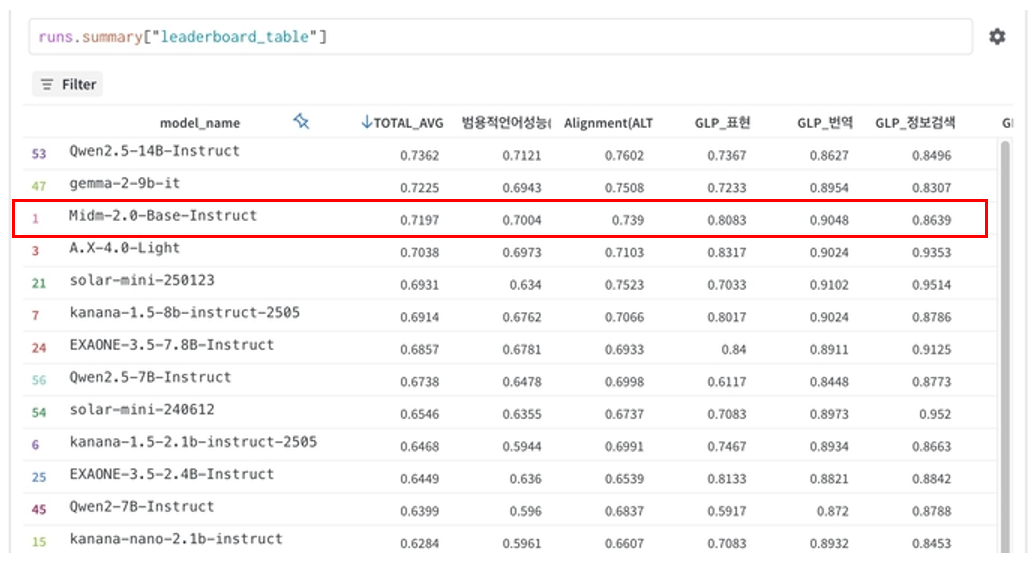Screen dimensions: 1033x565
Task: Click the sort arrow on TOTAL_AVG column
Action: click(x=366, y=122)
